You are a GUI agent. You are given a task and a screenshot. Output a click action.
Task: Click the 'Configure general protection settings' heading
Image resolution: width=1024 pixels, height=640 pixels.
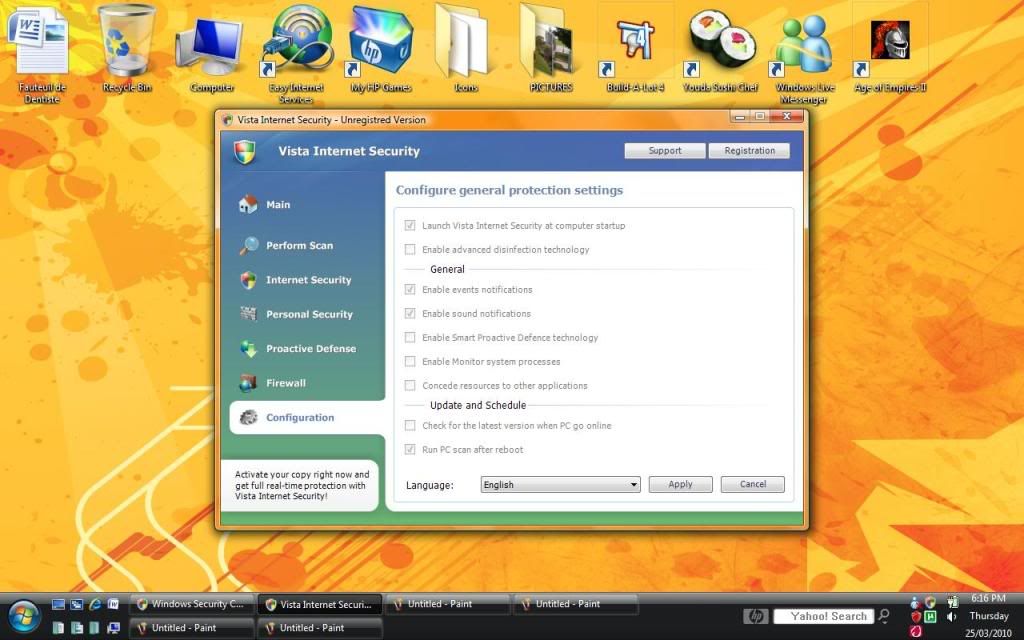point(509,191)
